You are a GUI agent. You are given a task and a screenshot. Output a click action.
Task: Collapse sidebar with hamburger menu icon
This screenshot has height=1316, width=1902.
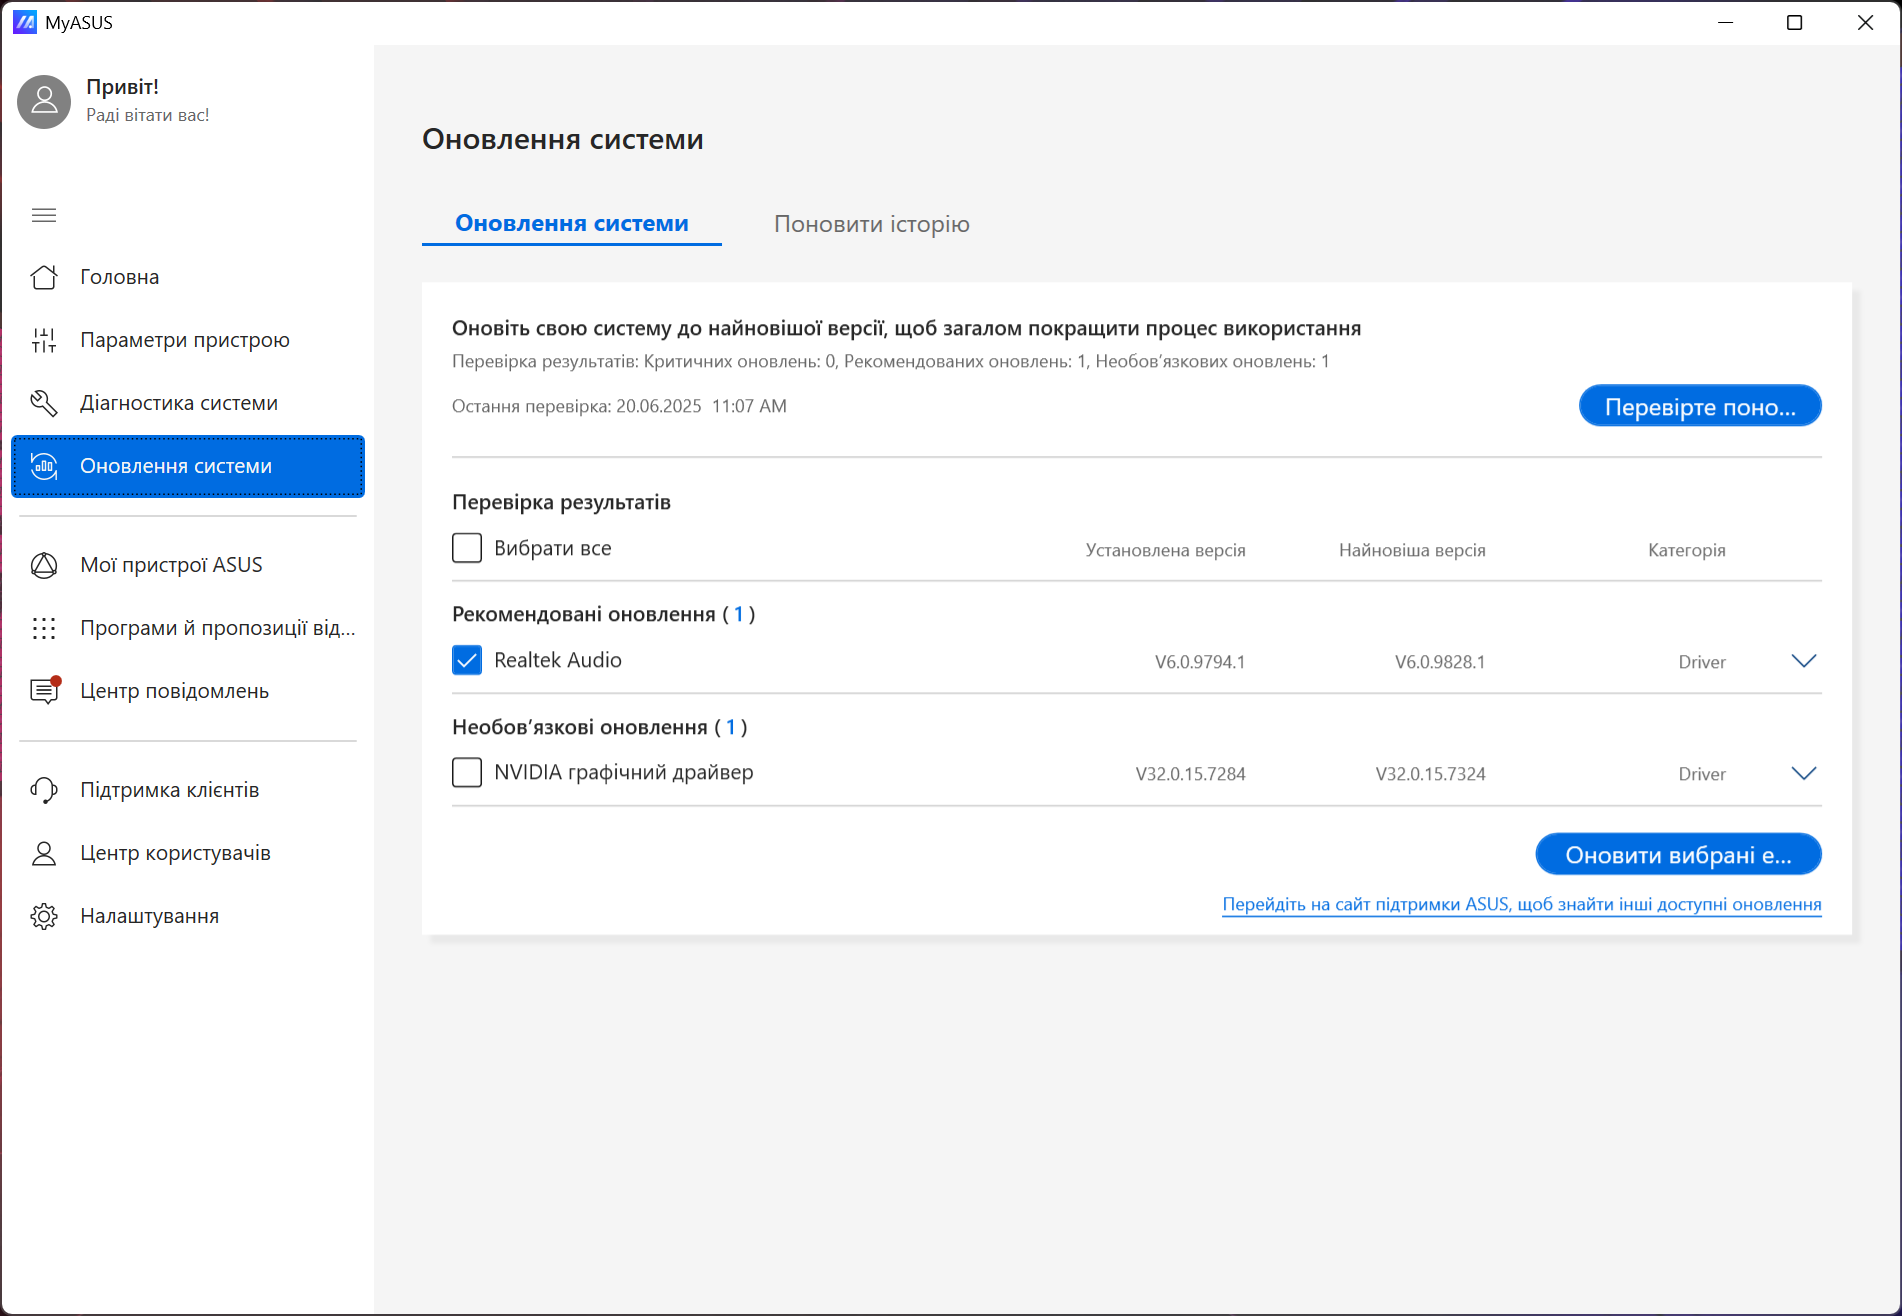tap(44, 215)
